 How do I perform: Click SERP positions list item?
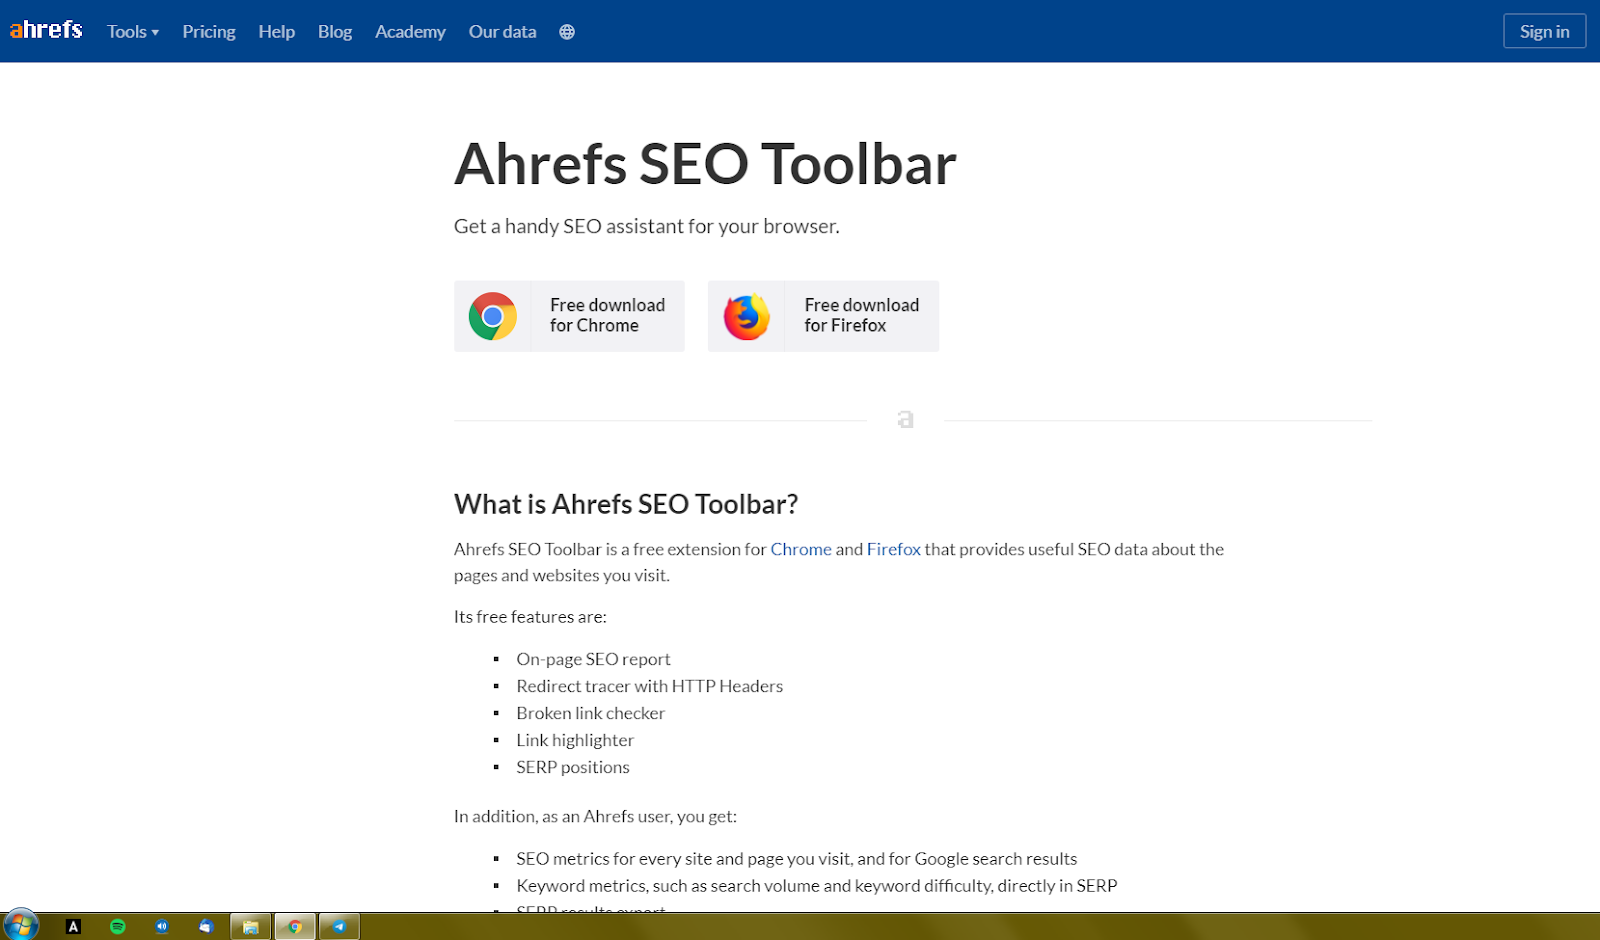(573, 767)
